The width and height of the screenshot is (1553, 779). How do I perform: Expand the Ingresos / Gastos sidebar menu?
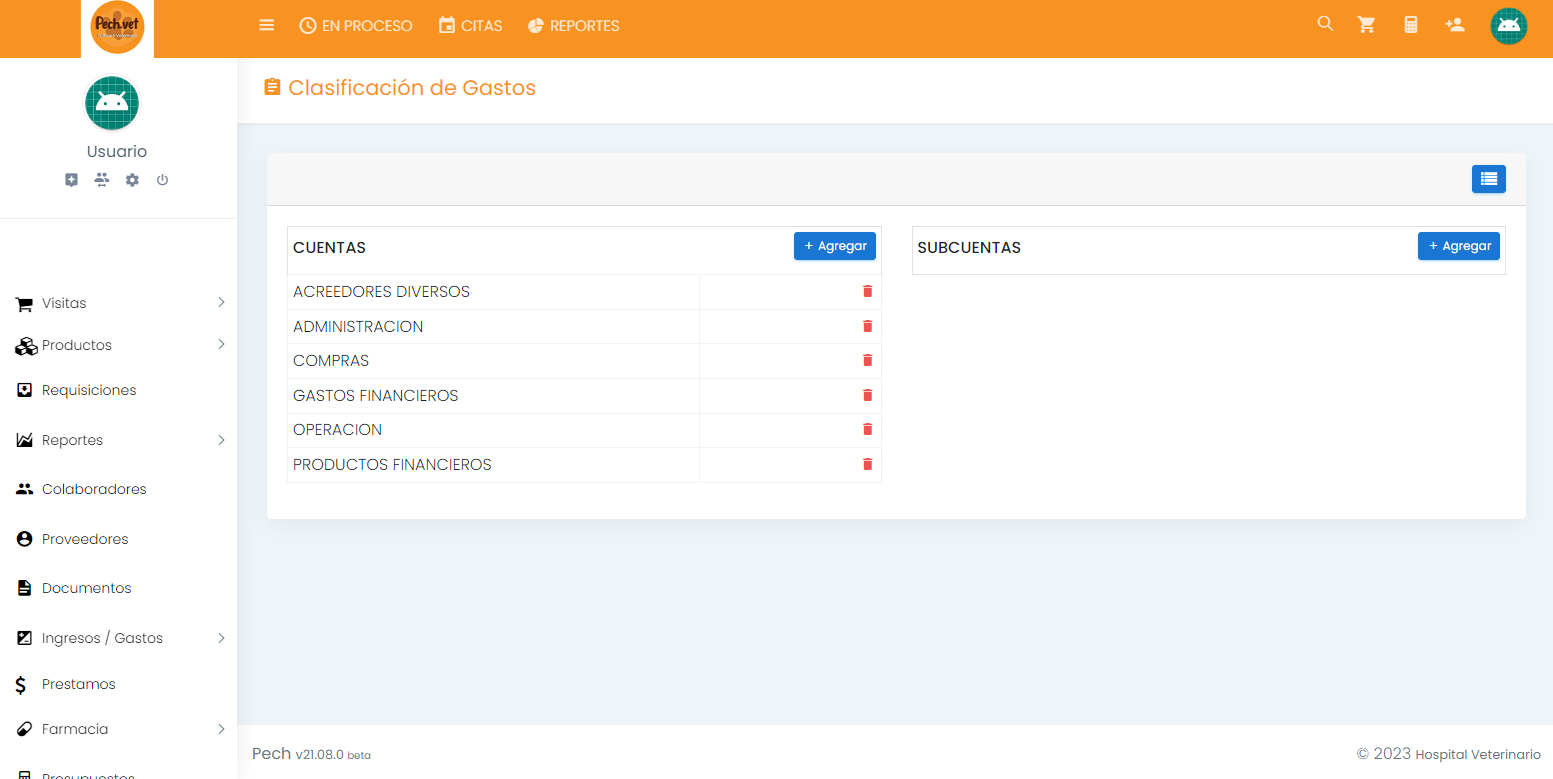click(118, 638)
